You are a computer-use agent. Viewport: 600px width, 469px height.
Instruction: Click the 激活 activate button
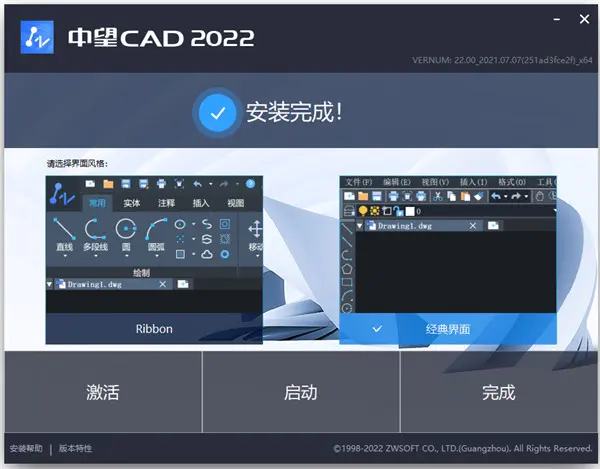coord(103,392)
